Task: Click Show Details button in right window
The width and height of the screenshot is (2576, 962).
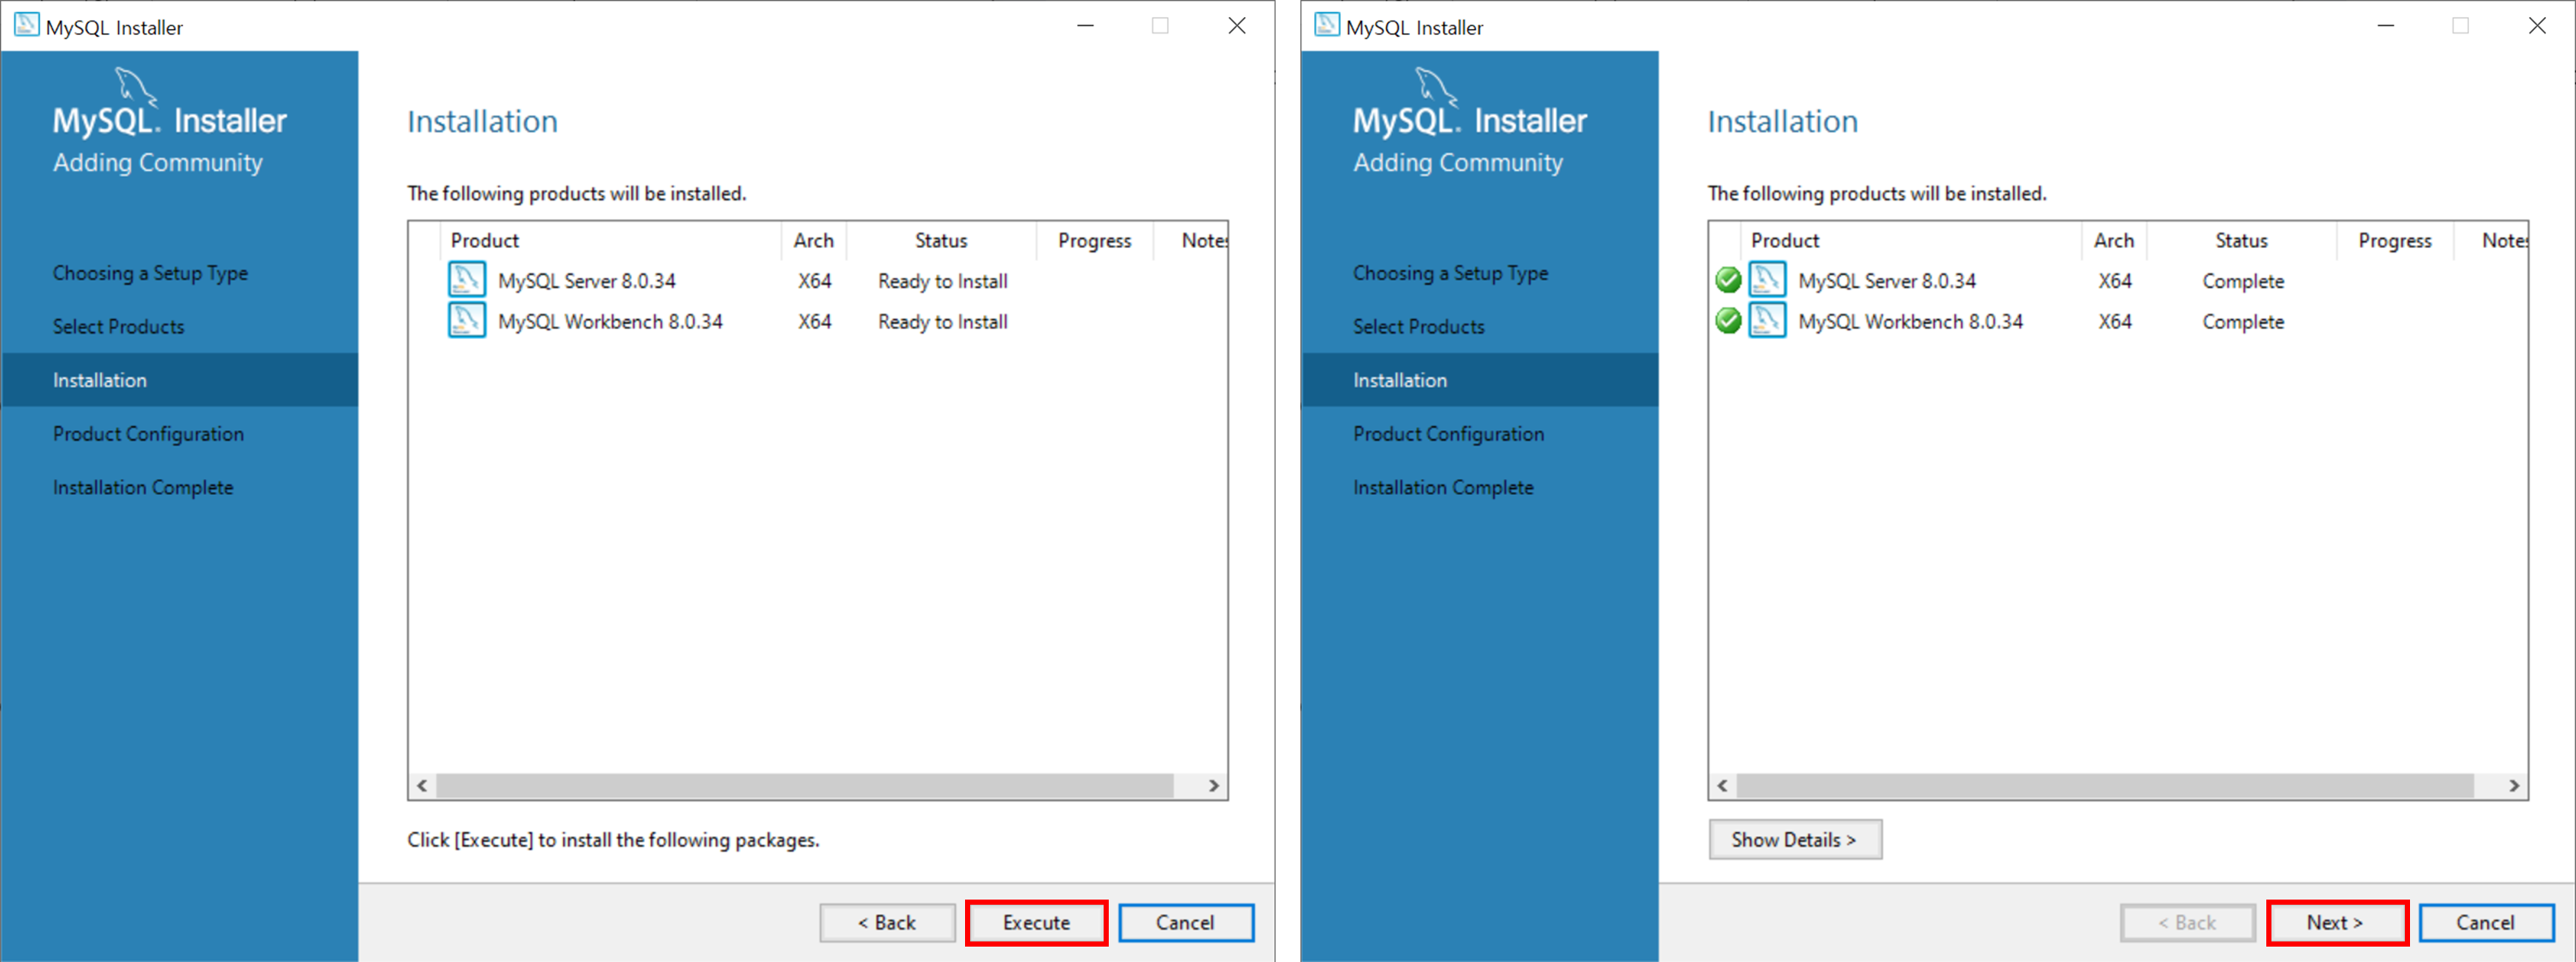Action: (1795, 839)
